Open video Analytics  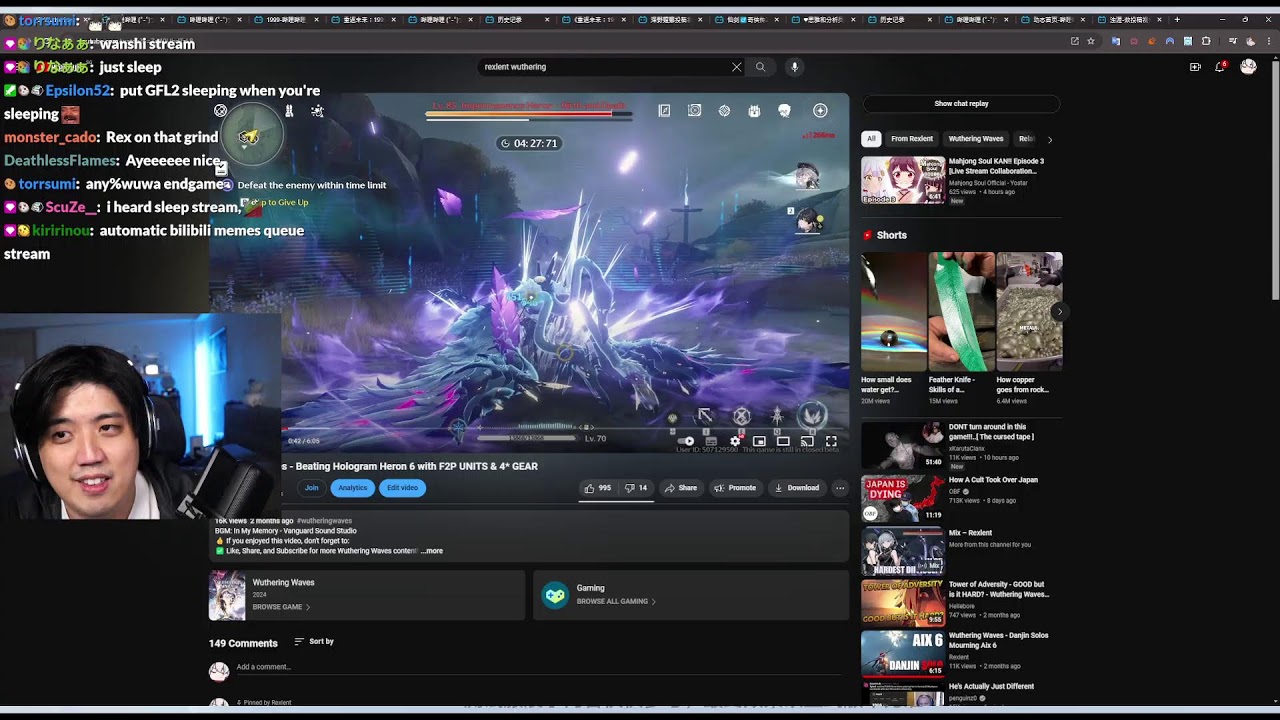click(x=352, y=488)
